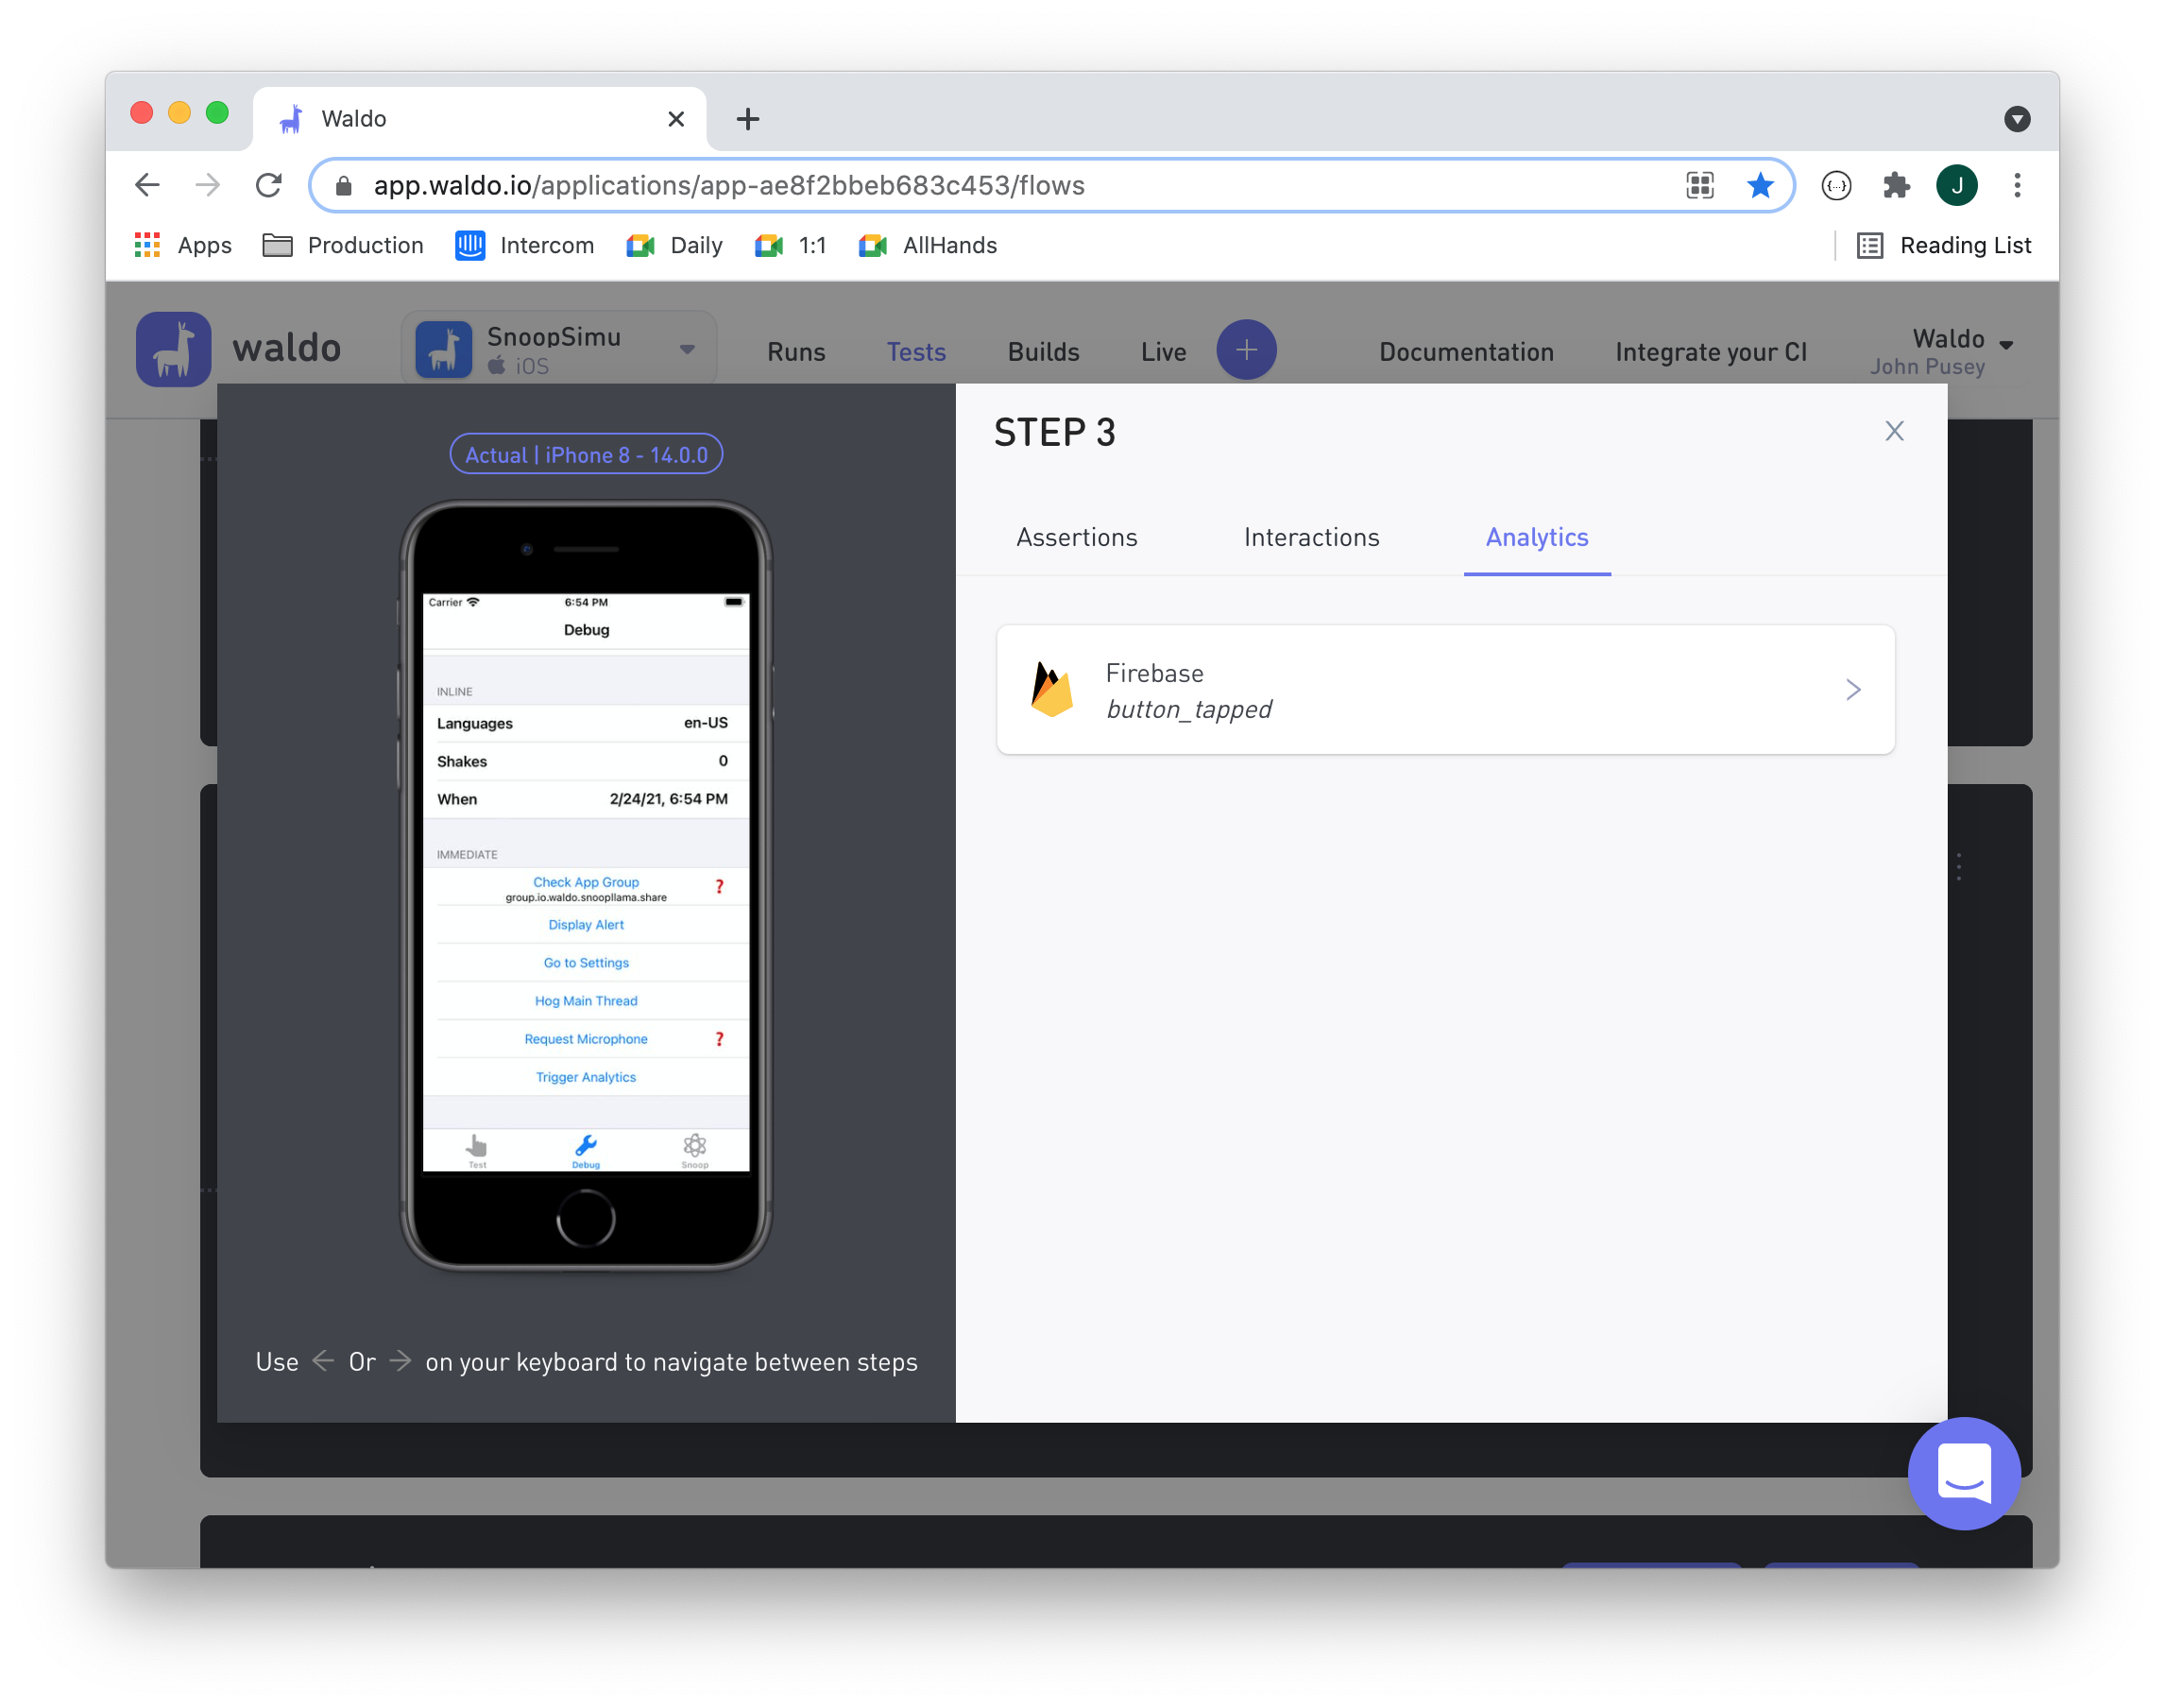Click Check App Group in phone screenshot

coord(586,882)
